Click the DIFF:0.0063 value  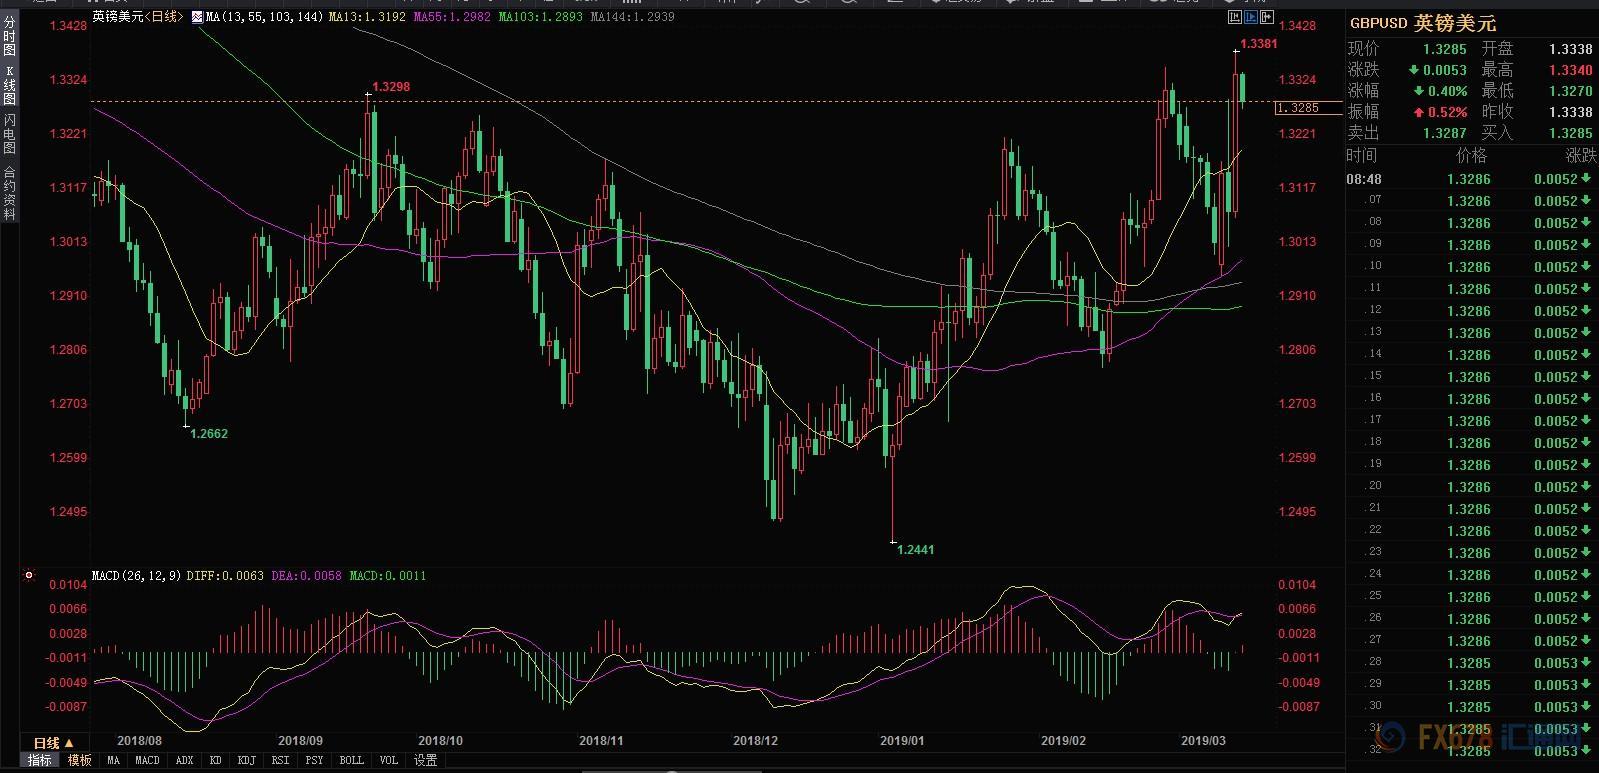[225, 576]
